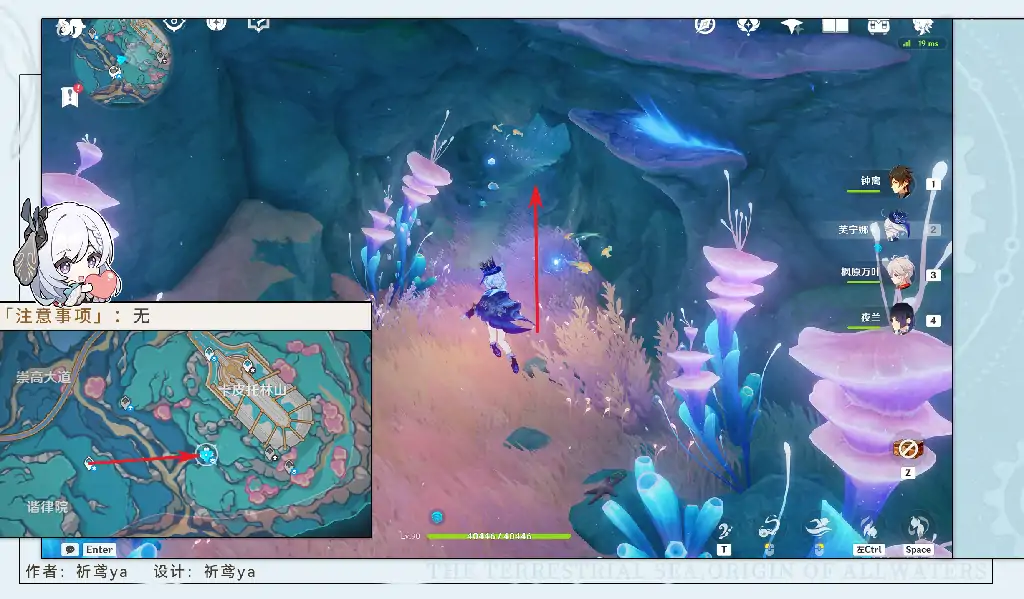Select party slot number 1
This screenshot has width=1024, height=599.
tap(933, 184)
